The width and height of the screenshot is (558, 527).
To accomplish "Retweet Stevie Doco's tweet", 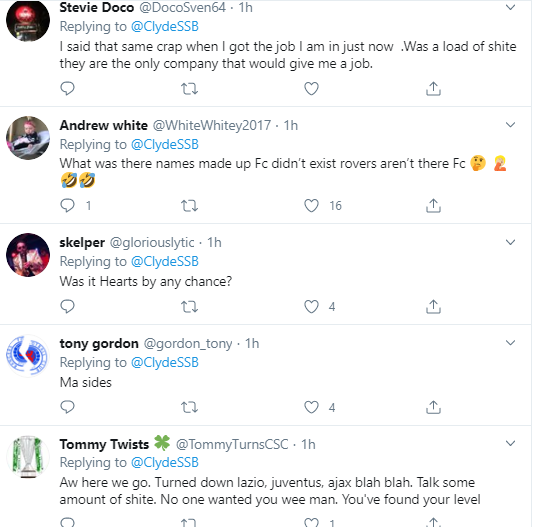I will [x=189, y=89].
